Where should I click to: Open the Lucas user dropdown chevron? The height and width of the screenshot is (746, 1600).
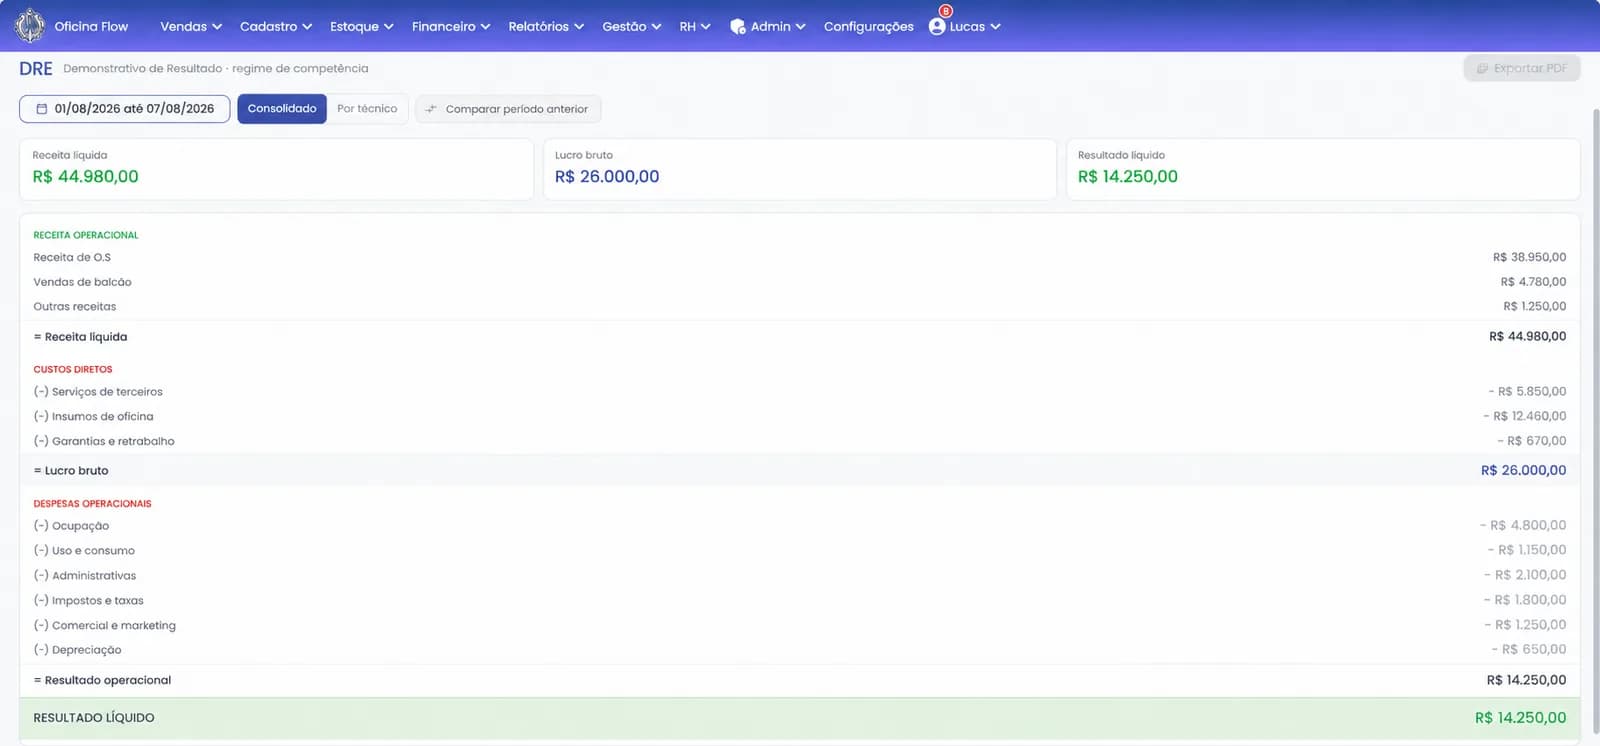[x=995, y=27]
